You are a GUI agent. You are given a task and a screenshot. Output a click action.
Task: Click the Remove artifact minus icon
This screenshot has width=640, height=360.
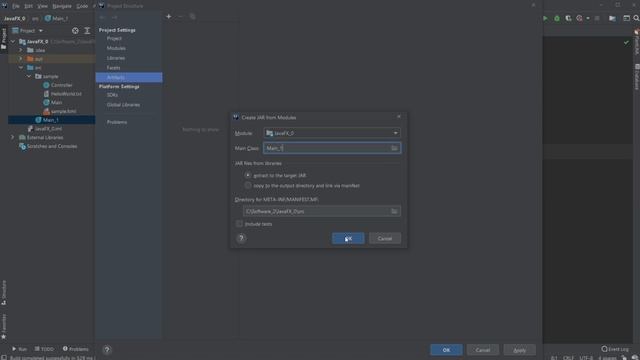tap(180, 17)
